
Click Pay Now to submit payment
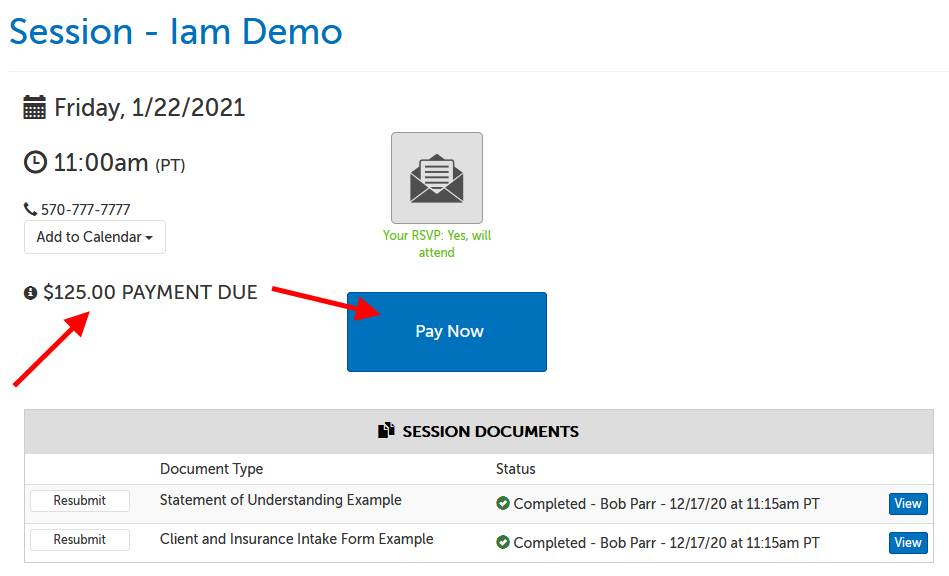446,331
